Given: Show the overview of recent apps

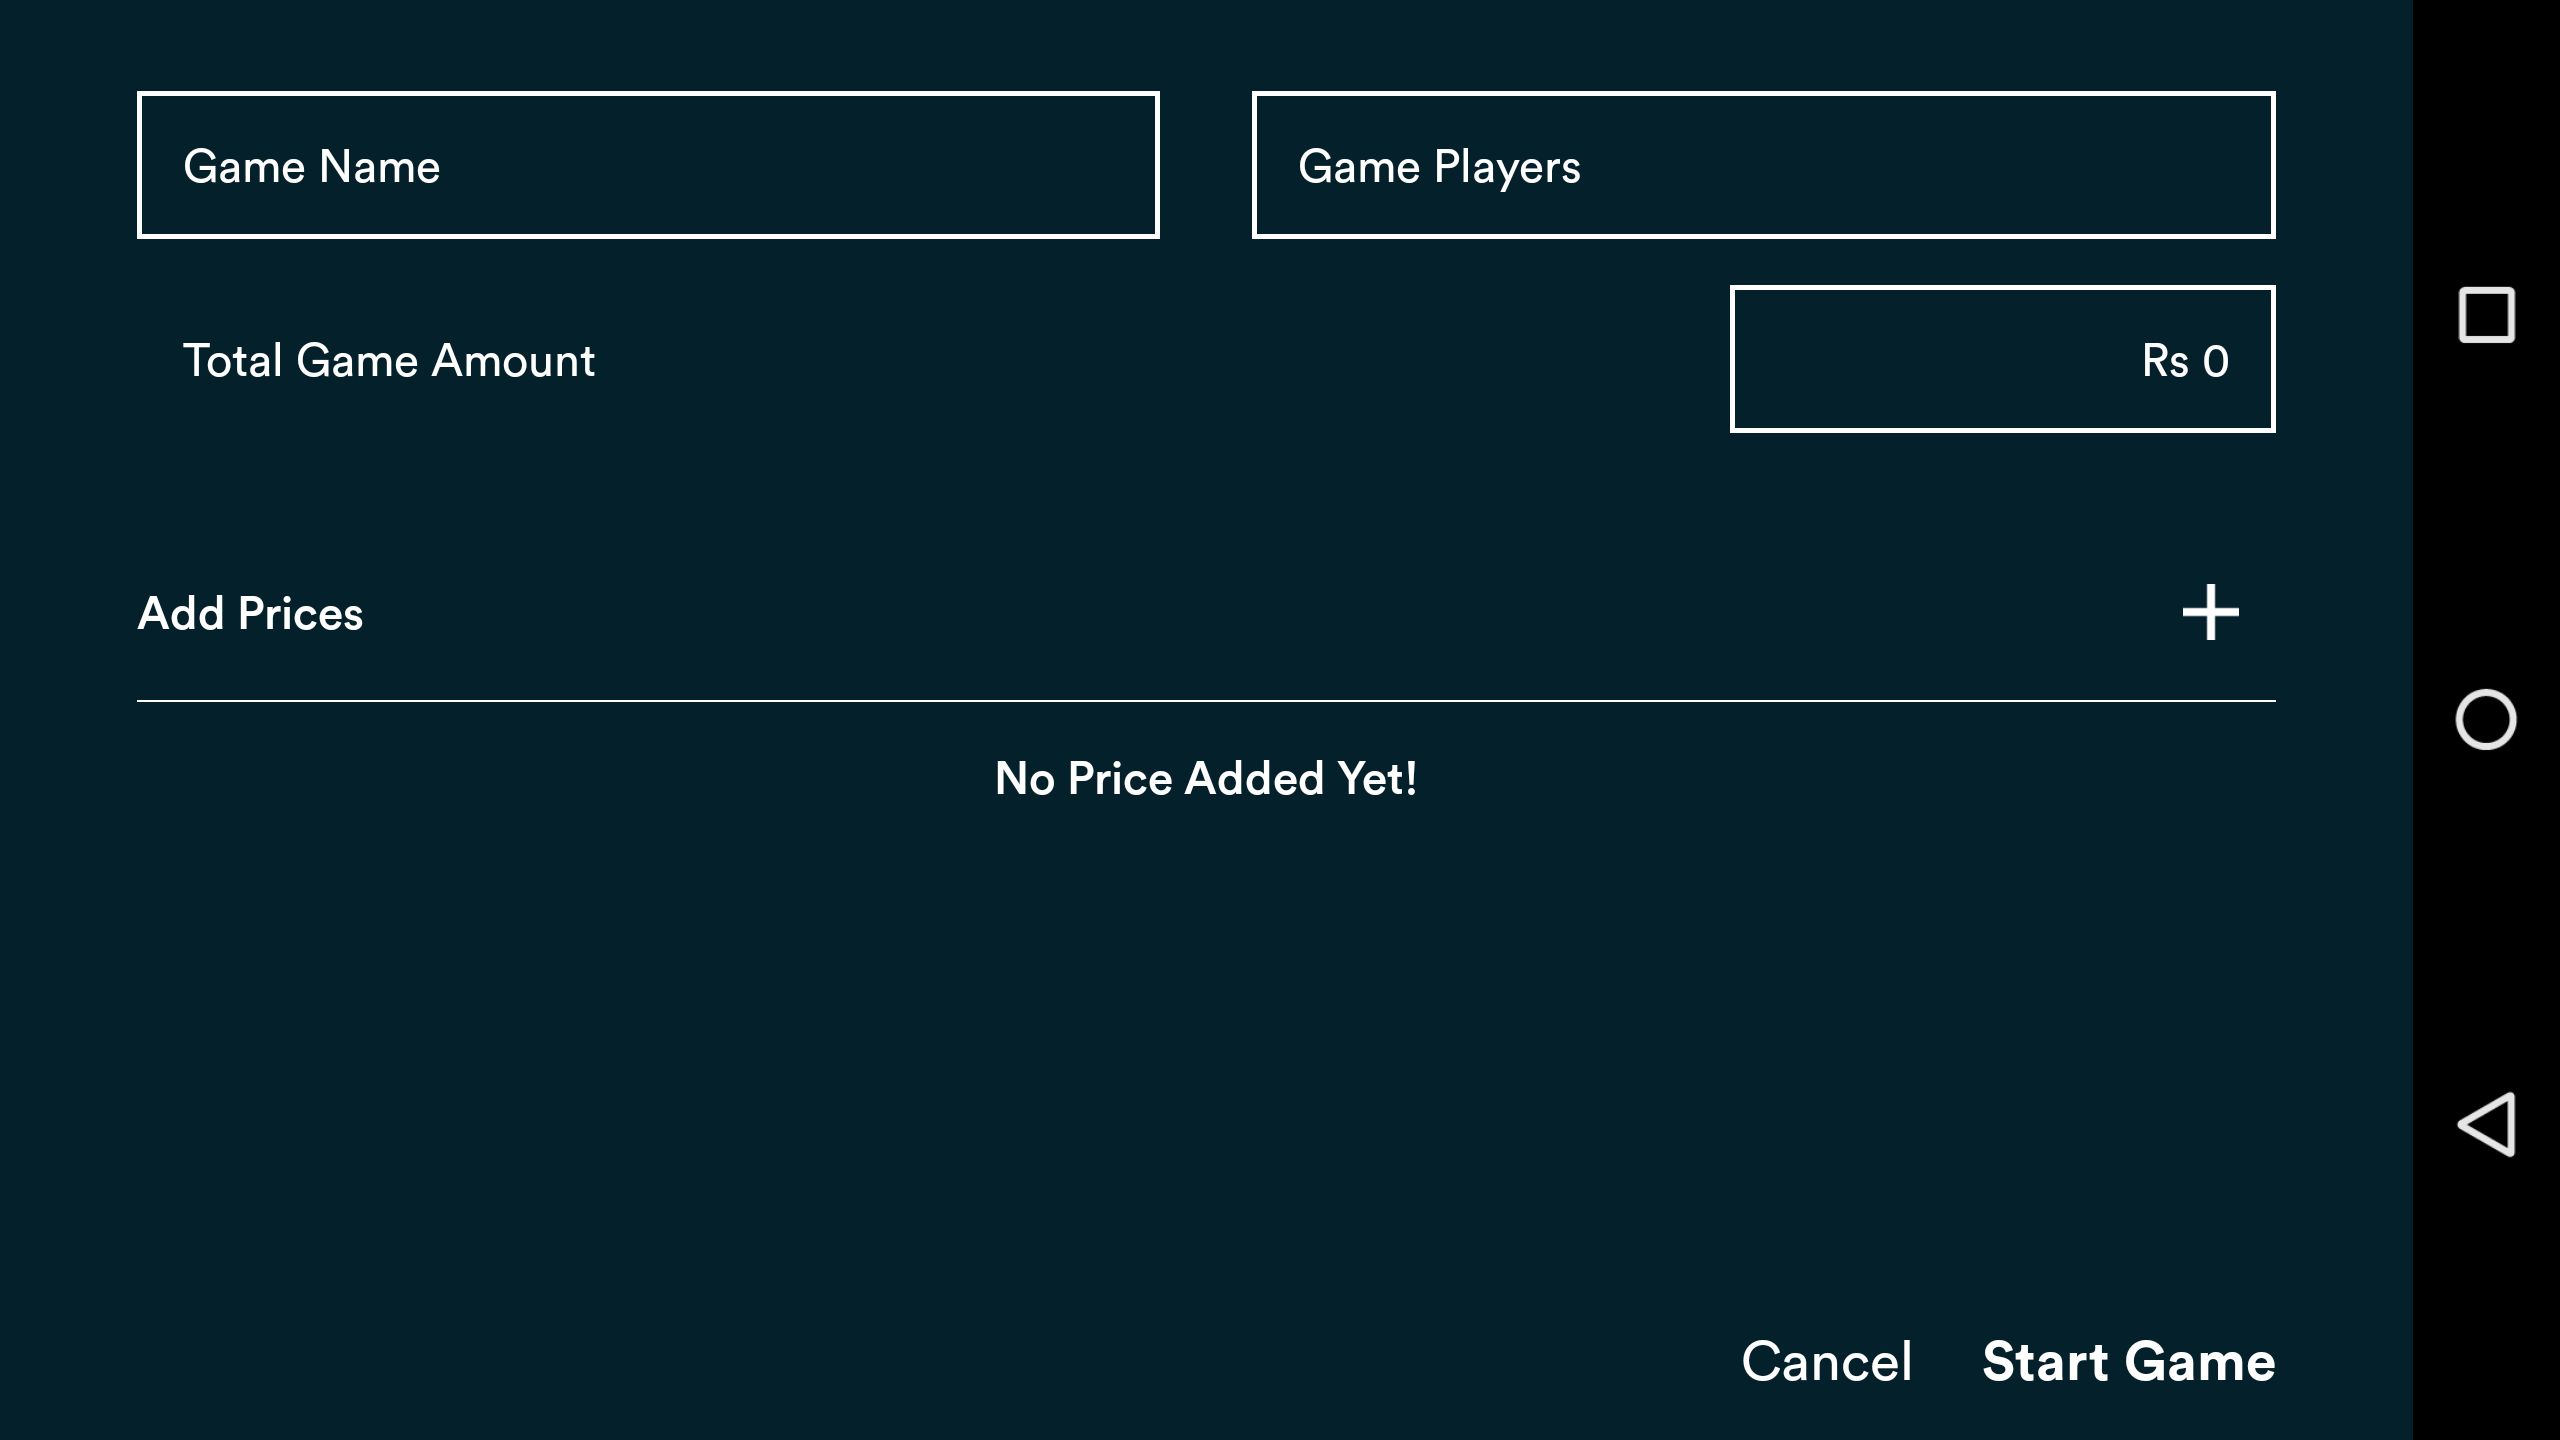Looking at the screenshot, I should click(2486, 315).
